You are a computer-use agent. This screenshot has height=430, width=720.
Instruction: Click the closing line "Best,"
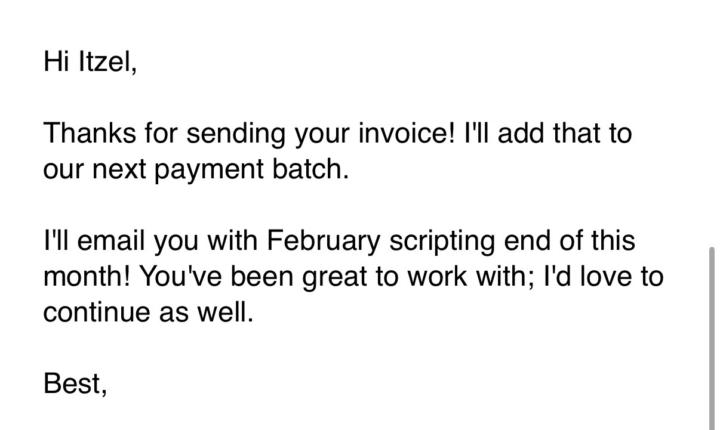pos(75,383)
